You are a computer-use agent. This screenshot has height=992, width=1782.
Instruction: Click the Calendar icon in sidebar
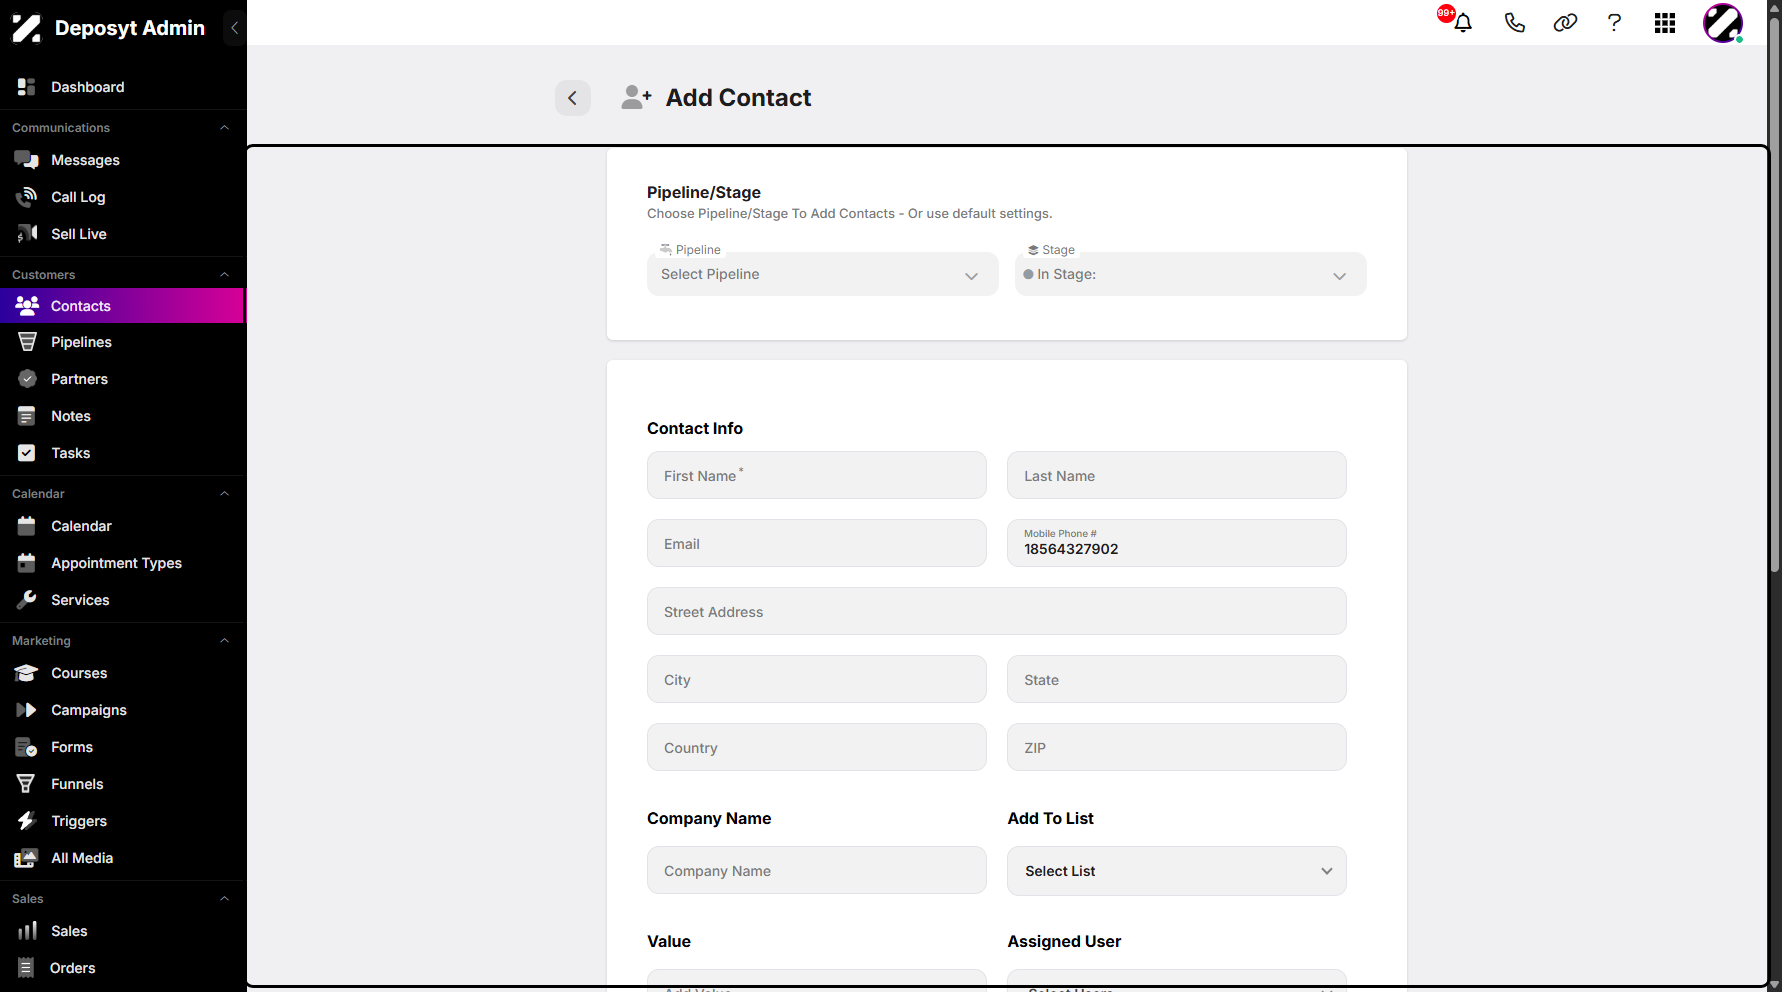click(x=27, y=526)
